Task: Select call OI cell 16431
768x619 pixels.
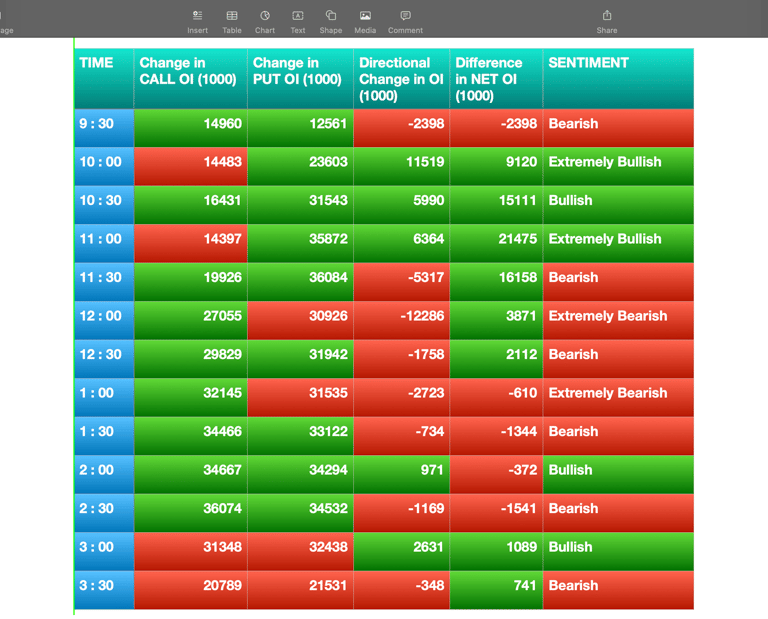Action: [191, 205]
